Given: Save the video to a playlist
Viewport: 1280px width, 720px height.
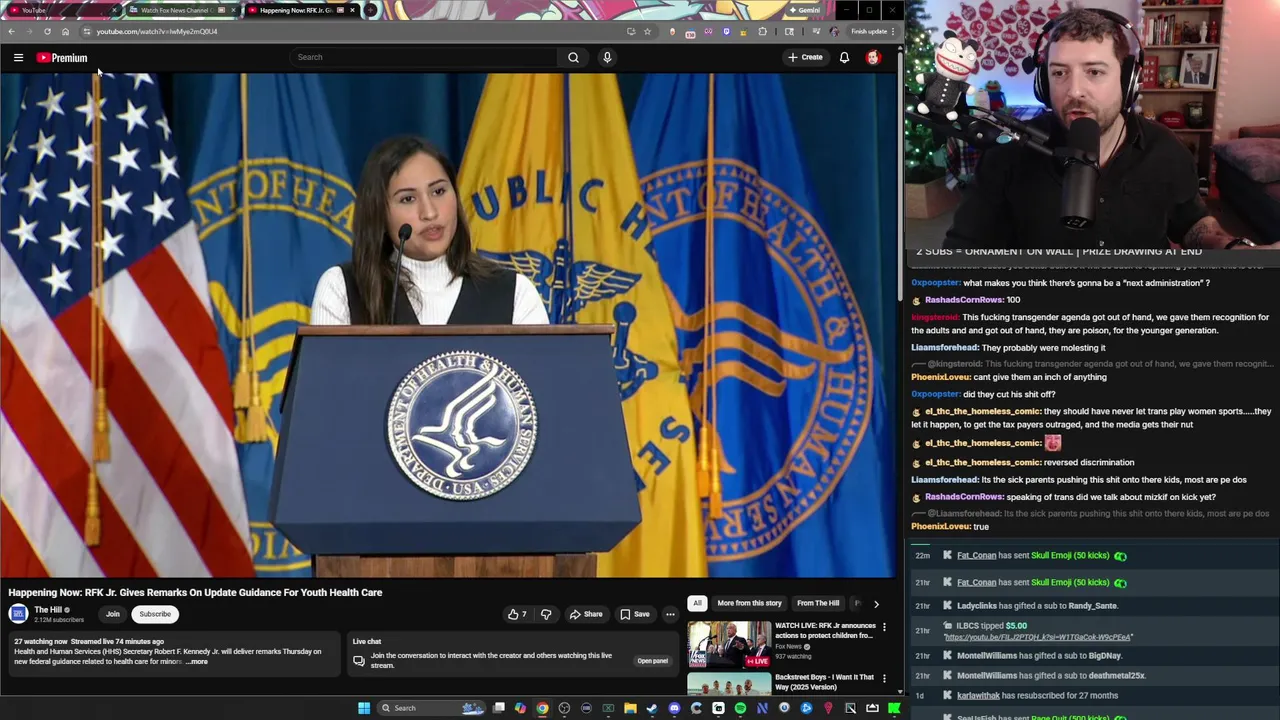Looking at the screenshot, I should point(634,614).
